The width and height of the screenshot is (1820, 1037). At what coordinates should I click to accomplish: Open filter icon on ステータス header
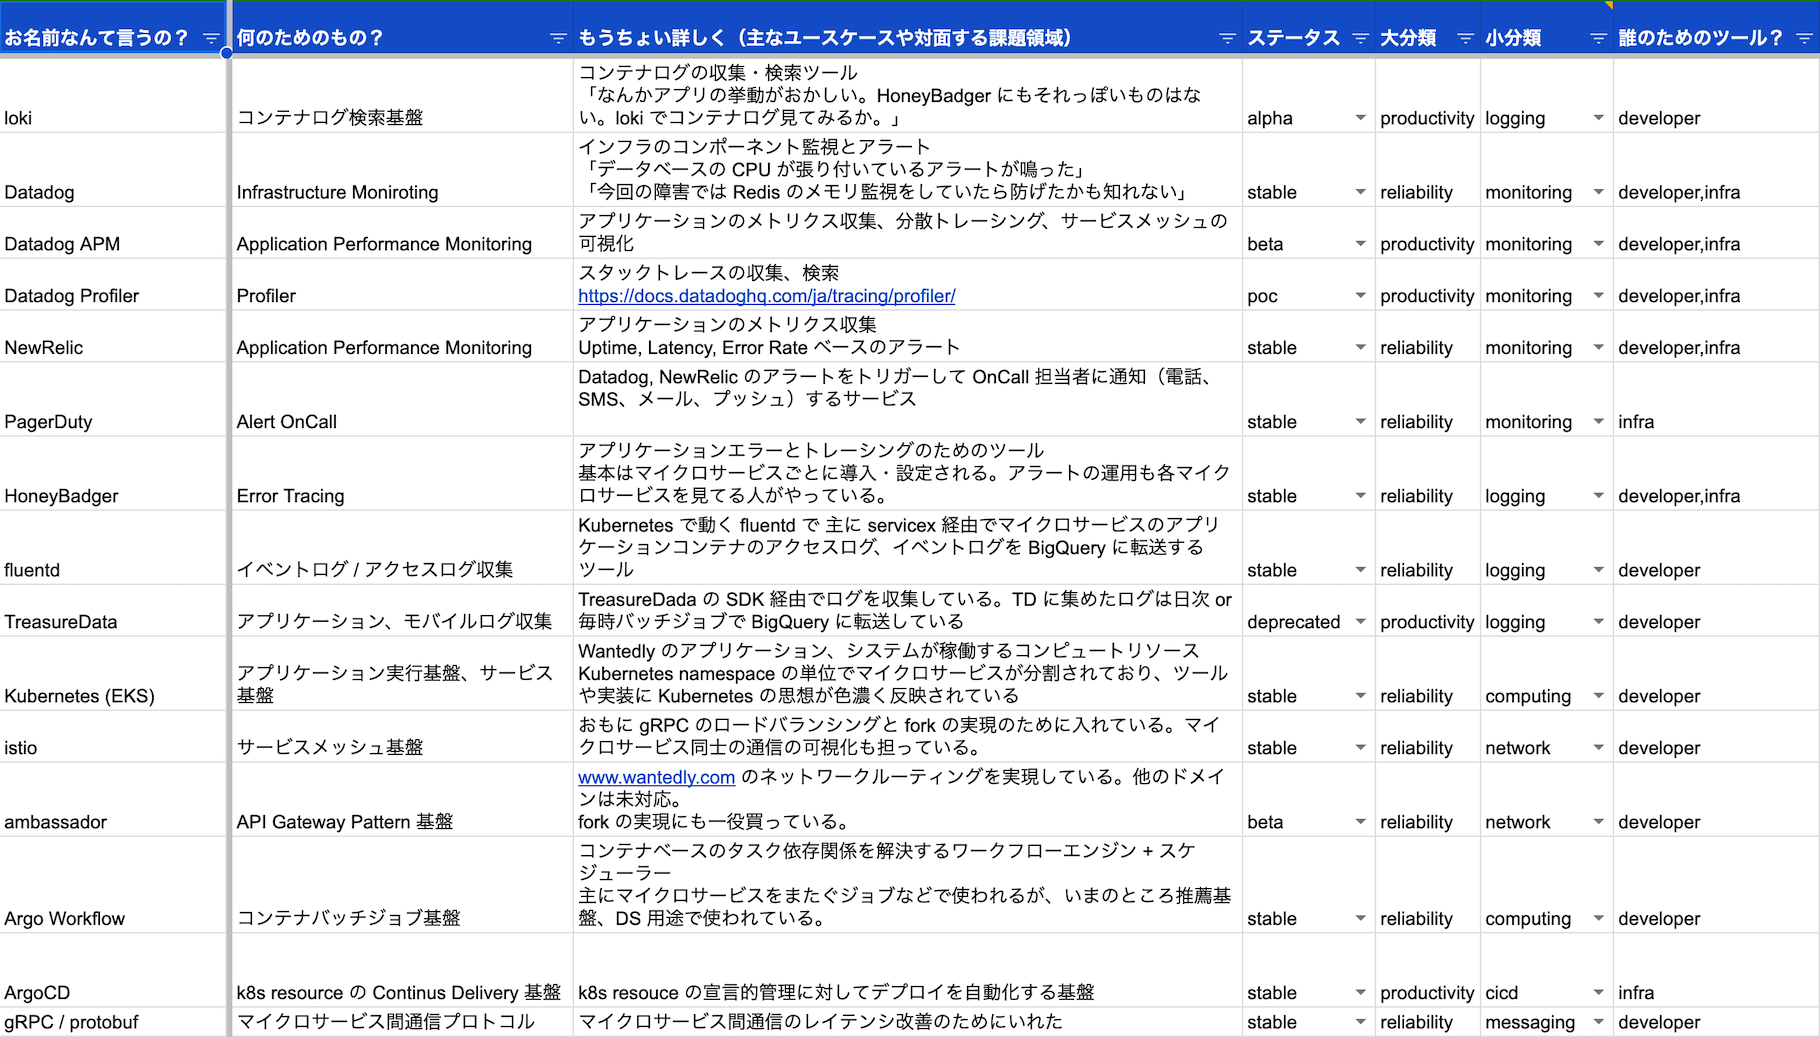coord(1360,38)
